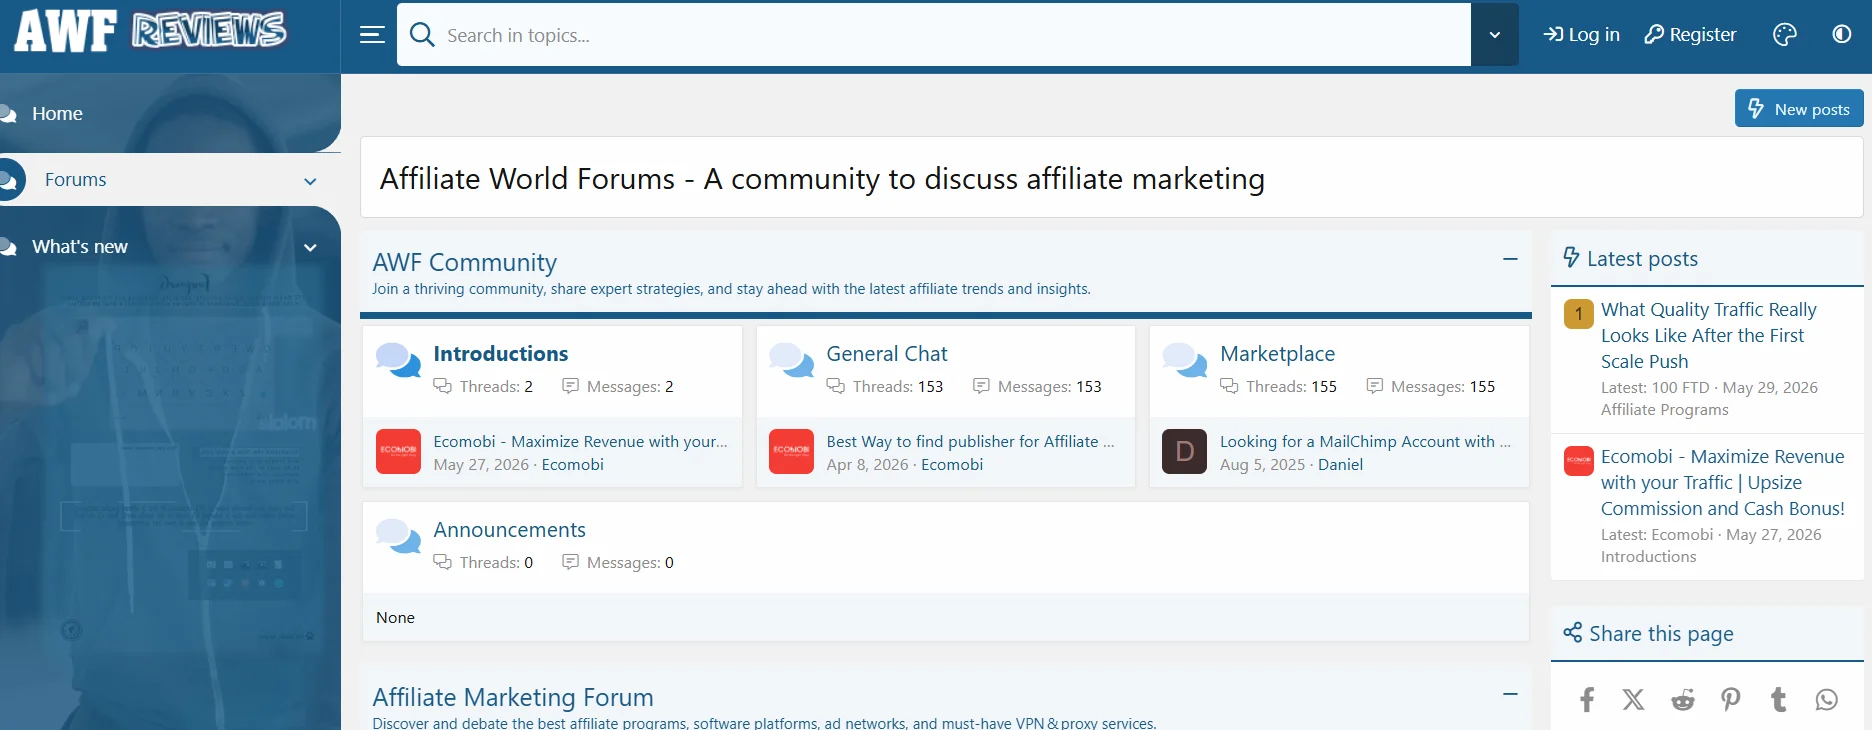
Task: Open What's new in the sidebar
Action: (x=80, y=247)
